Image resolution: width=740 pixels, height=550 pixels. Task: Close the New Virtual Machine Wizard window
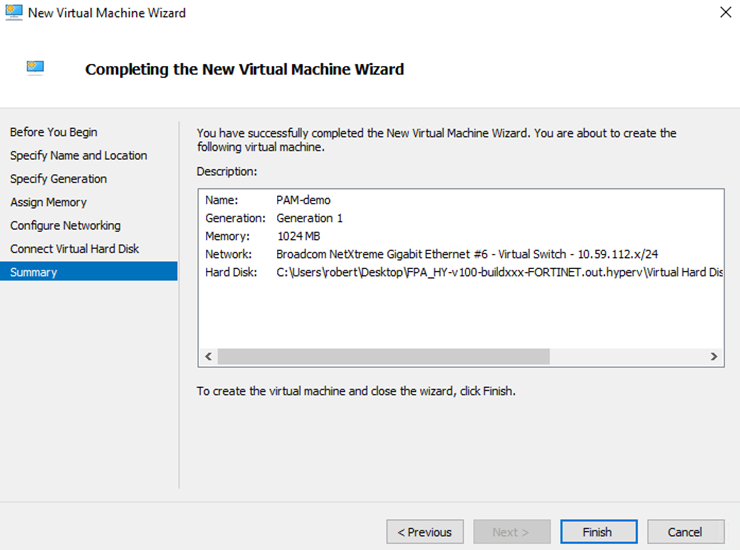(724, 13)
